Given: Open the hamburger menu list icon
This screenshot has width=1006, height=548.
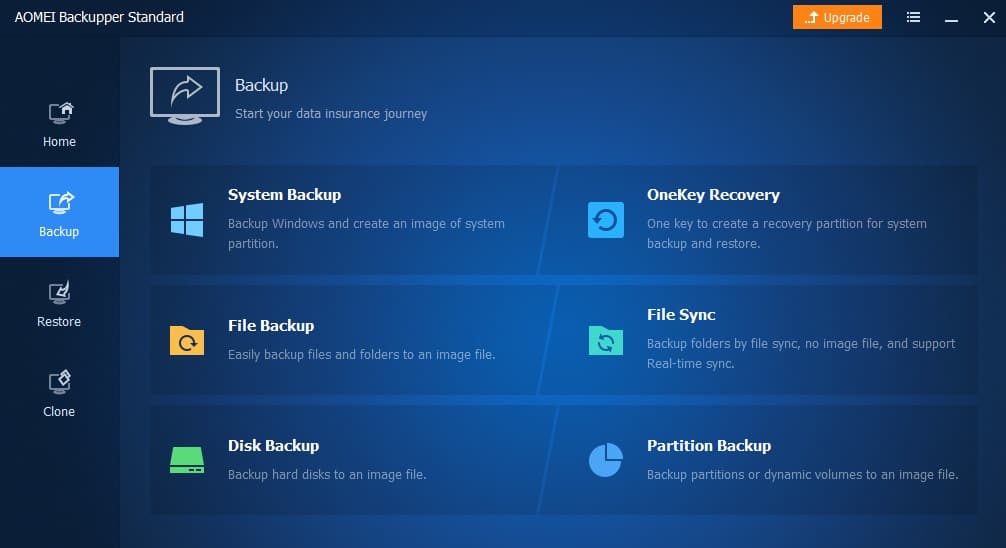Looking at the screenshot, I should tap(913, 17).
